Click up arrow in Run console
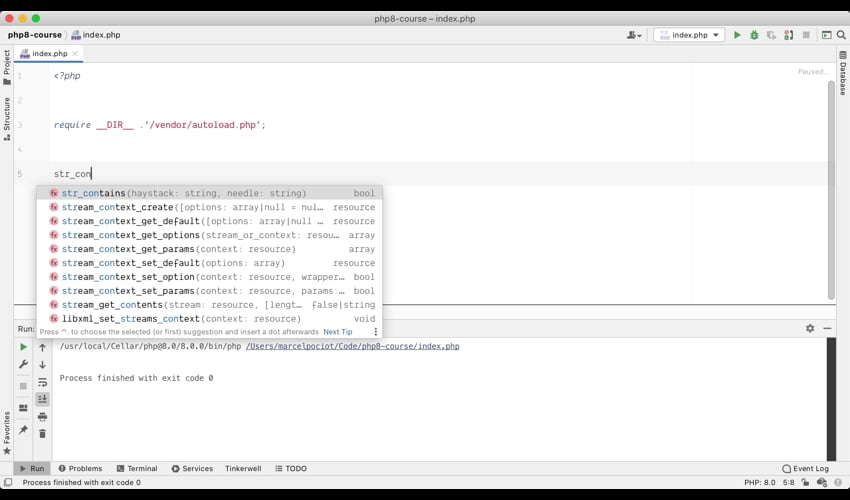This screenshot has width=850, height=500. click(x=42, y=348)
